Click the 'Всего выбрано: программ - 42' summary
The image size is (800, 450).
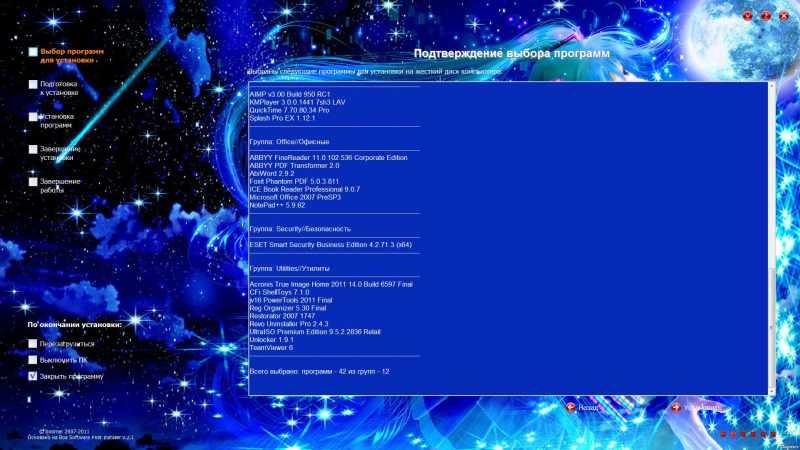319,371
